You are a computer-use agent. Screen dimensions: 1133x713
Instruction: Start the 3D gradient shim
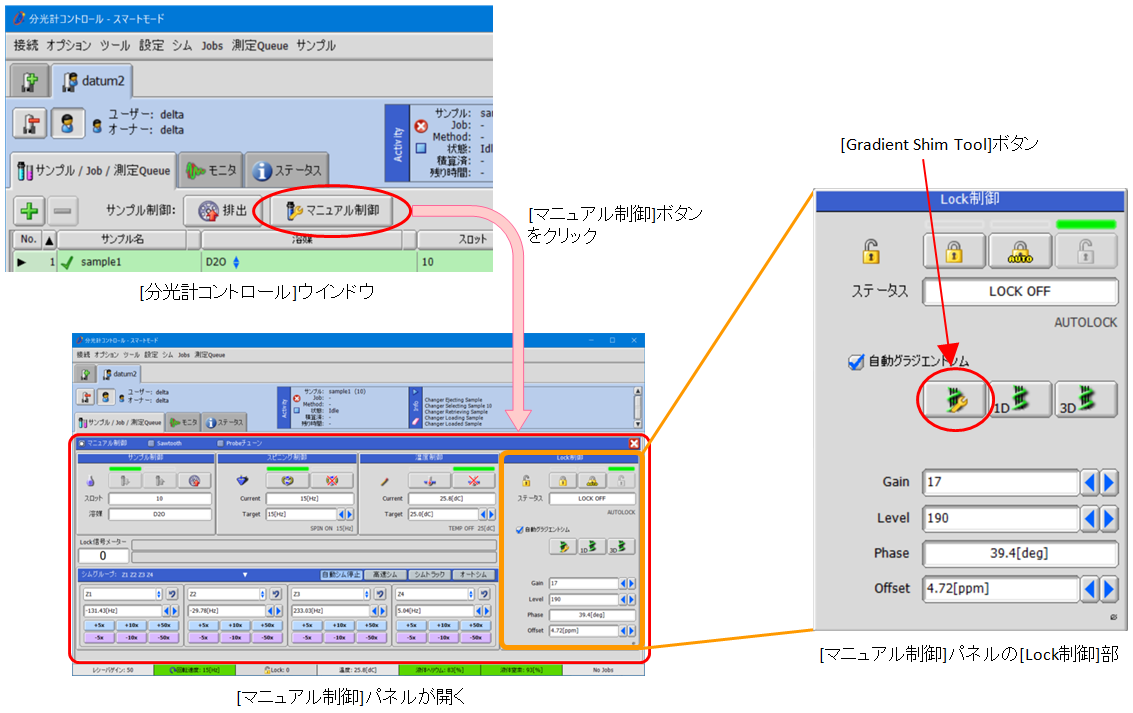coord(1086,399)
